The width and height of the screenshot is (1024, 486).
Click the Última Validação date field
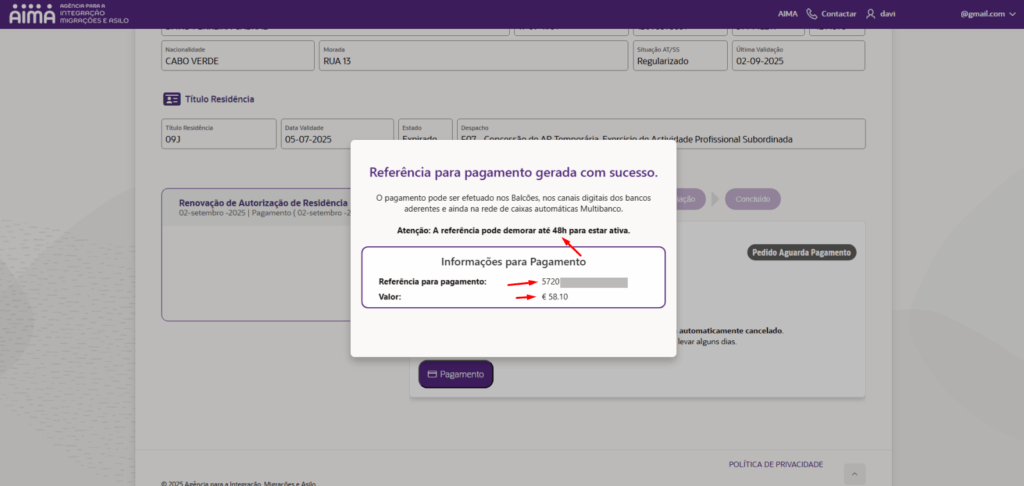click(x=797, y=56)
